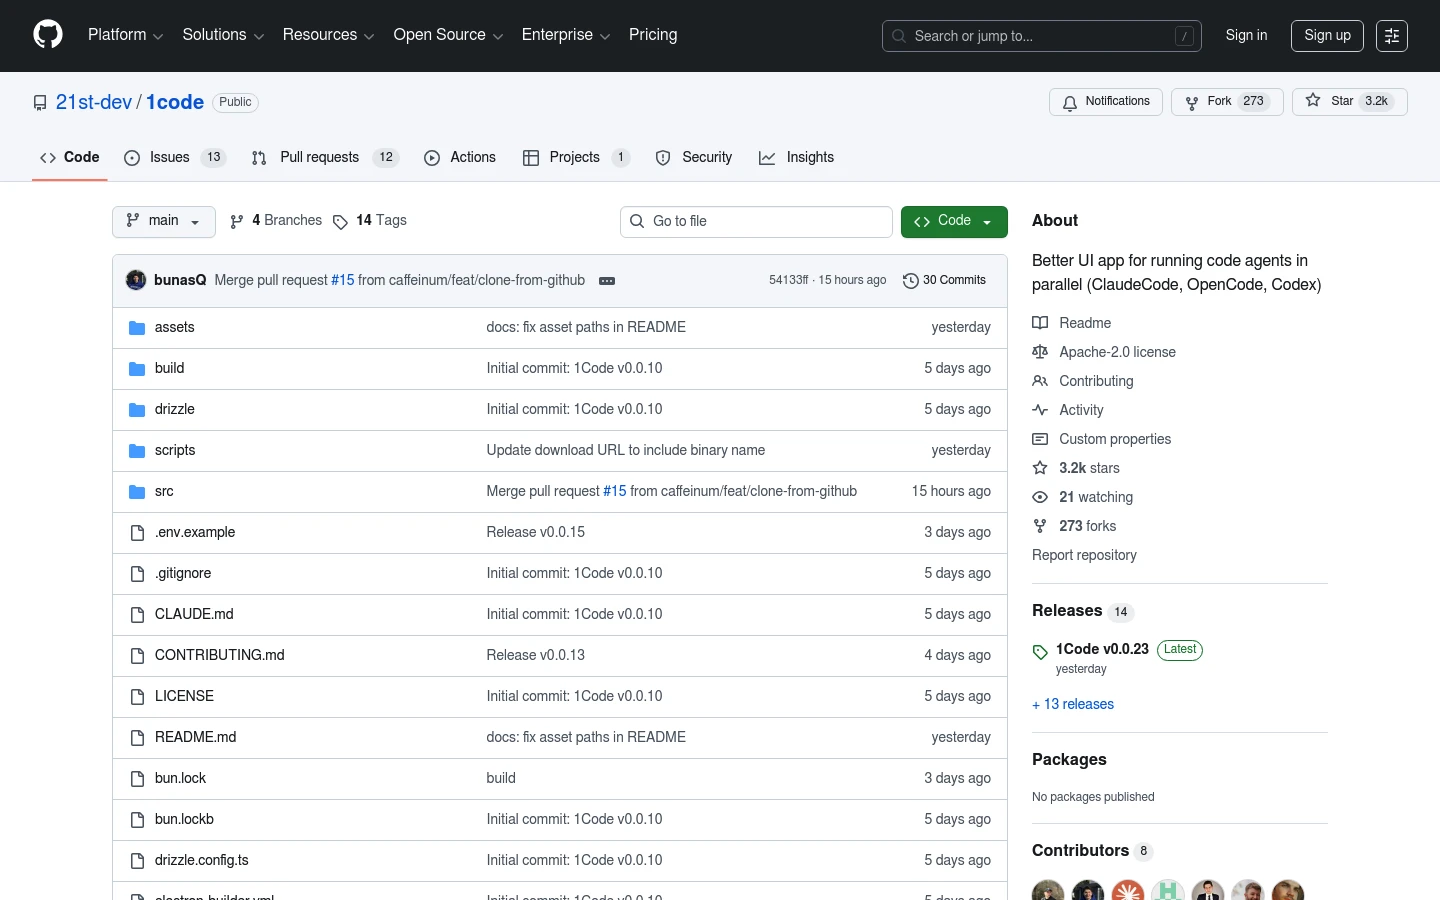Click the src folder icon
Screen dimensions: 1440x900
(x=137, y=491)
